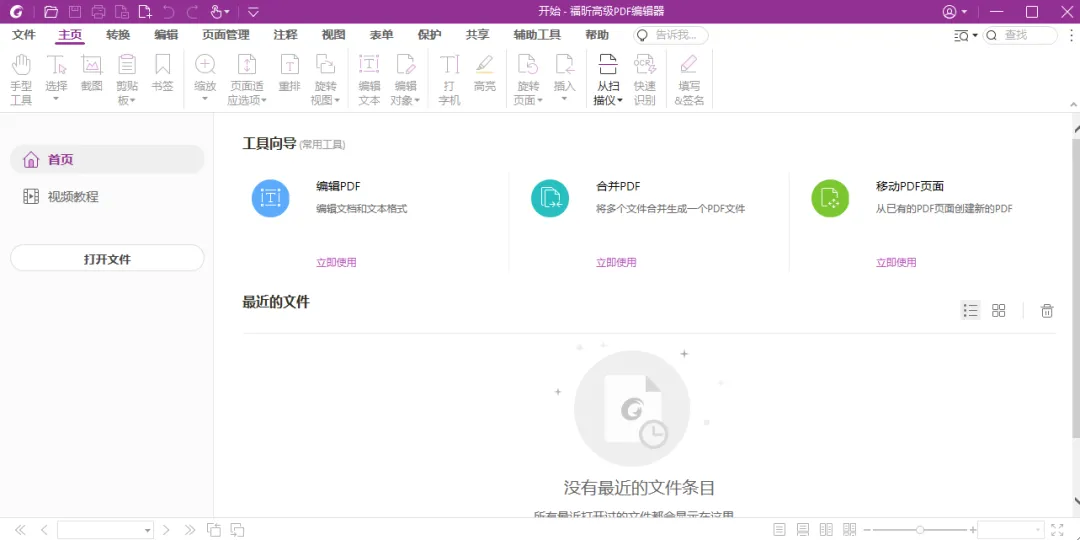Go to next page arrow
The height and width of the screenshot is (540, 1080).
click(x=166, y=530)
